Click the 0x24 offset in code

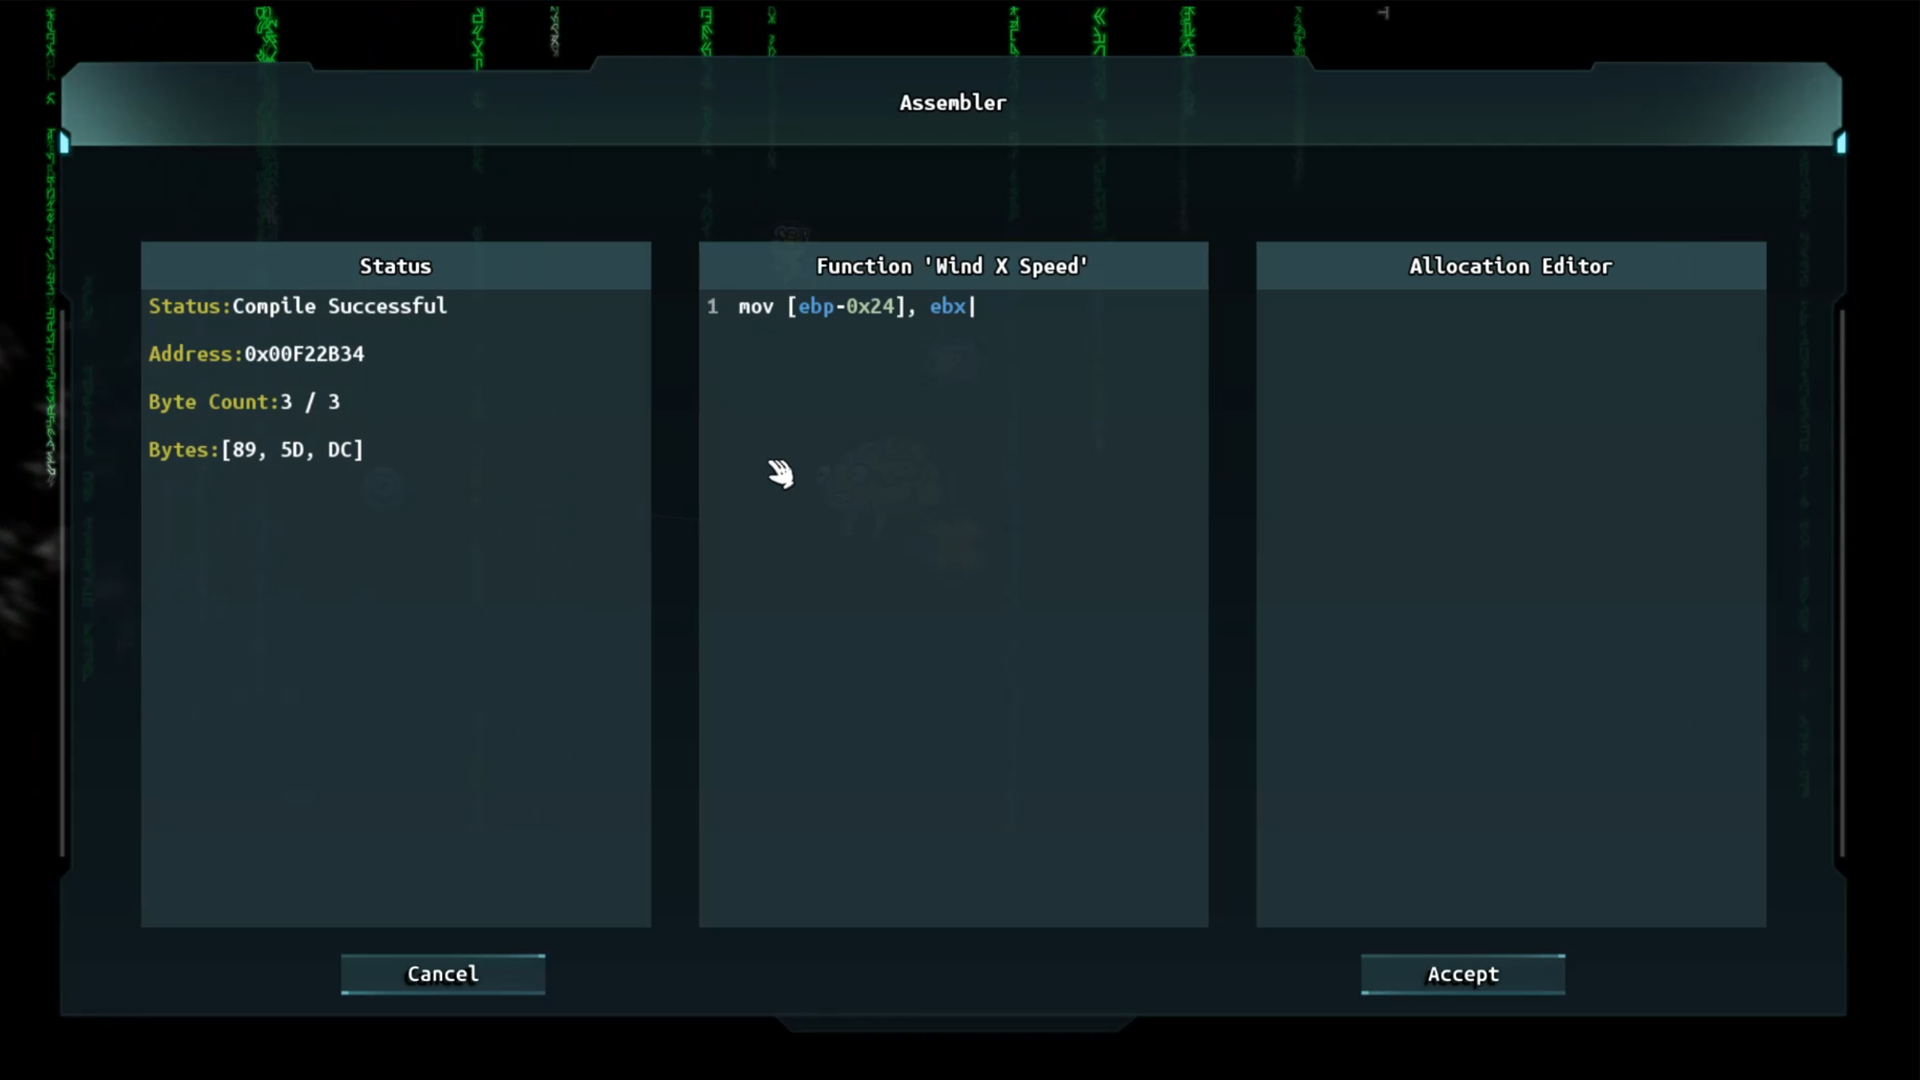click(869, 307)
